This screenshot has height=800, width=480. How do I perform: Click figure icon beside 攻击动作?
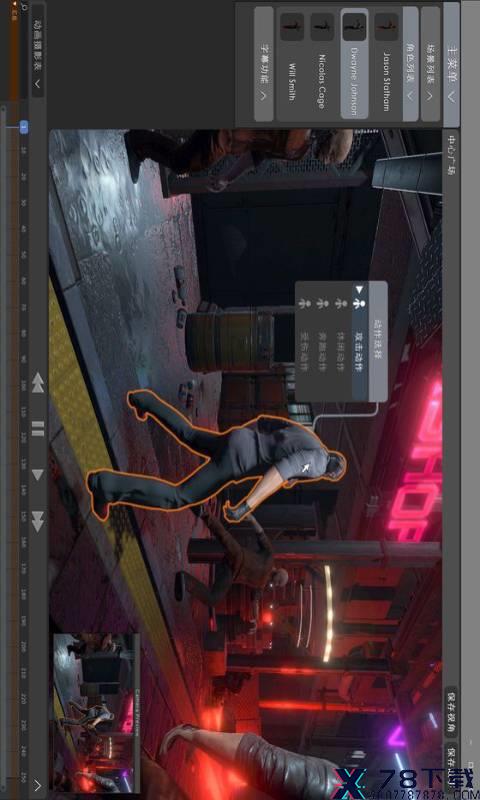[360, 304]
